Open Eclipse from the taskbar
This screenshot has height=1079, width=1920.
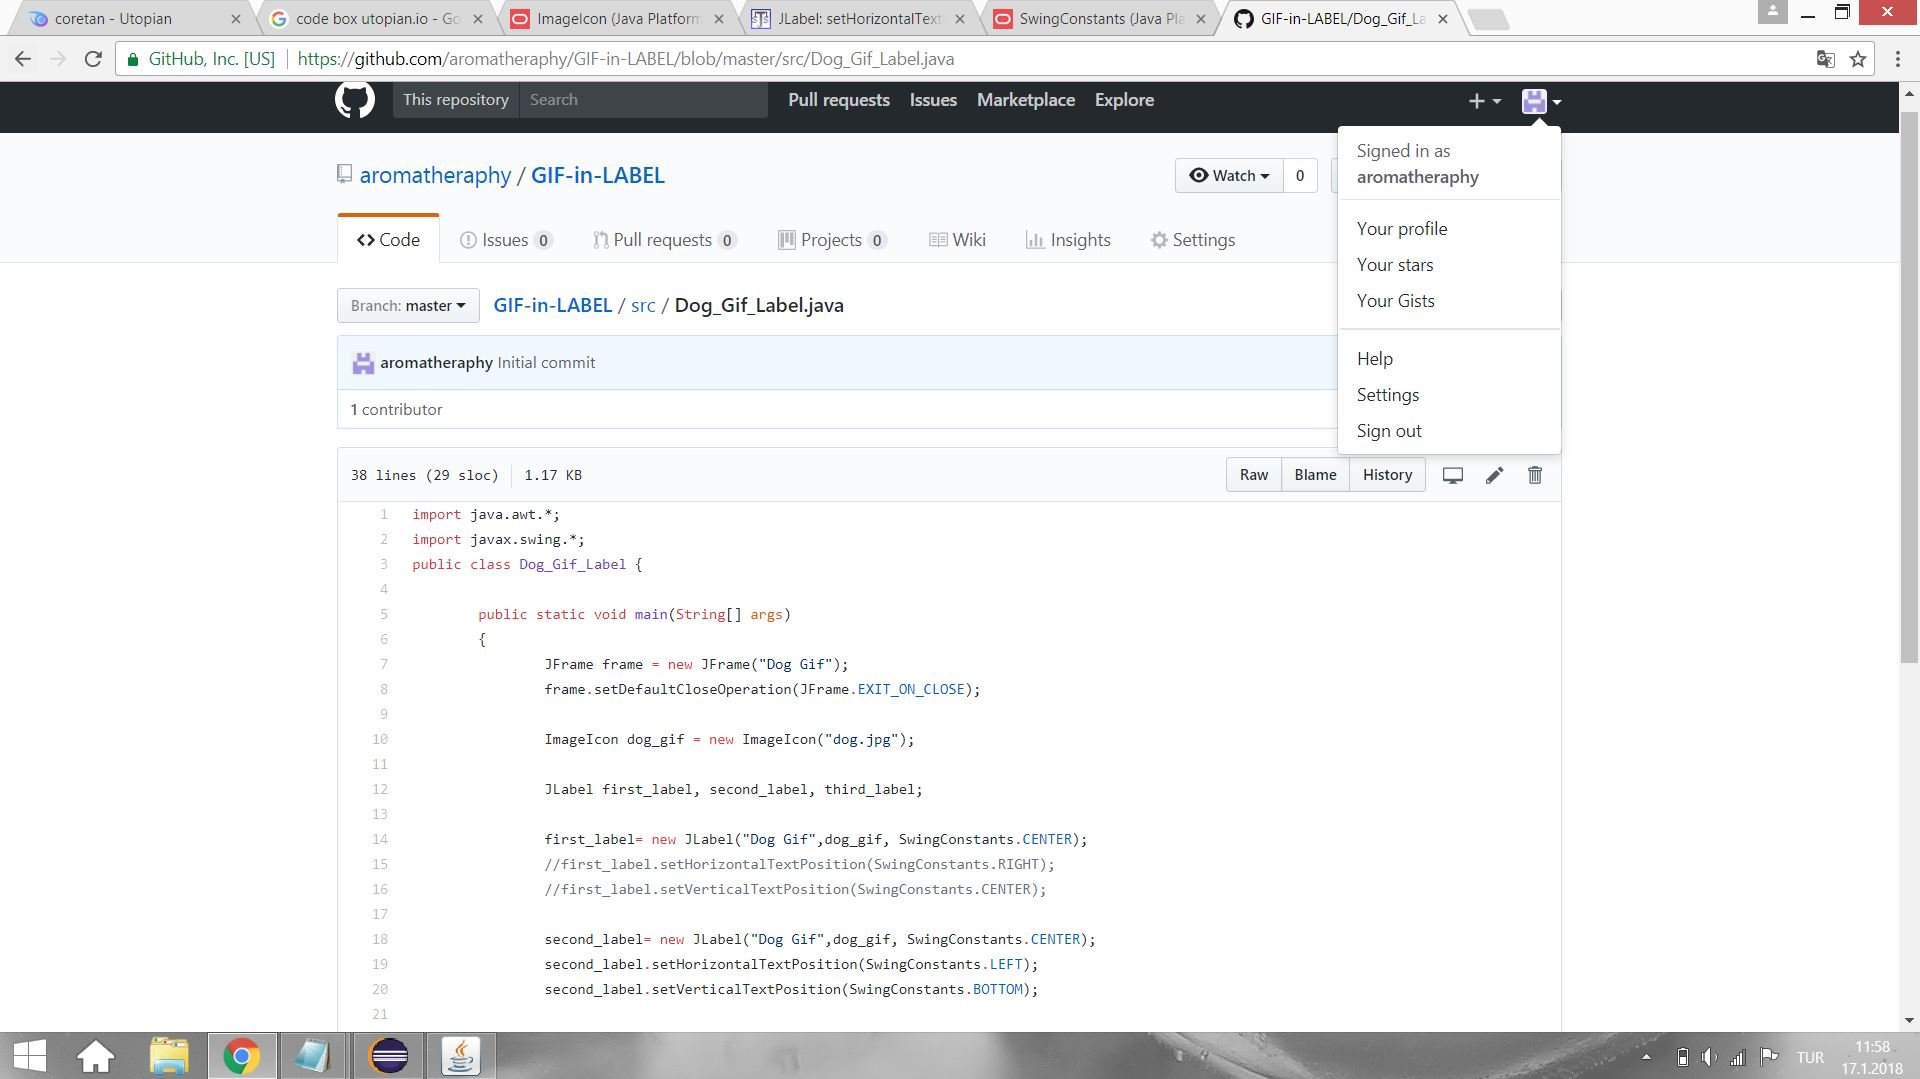point(388,1056)
